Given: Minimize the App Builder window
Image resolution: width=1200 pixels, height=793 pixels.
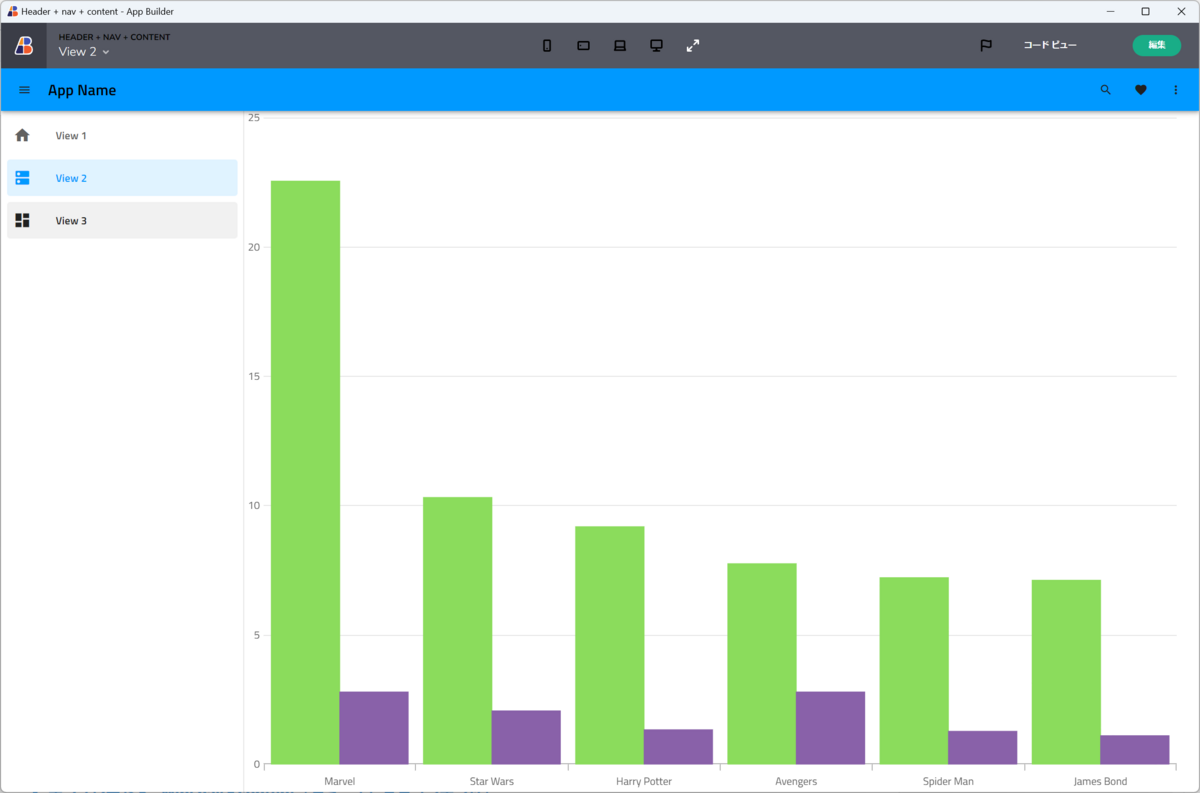Looking at the screenshot, I should coord(1110,11).
